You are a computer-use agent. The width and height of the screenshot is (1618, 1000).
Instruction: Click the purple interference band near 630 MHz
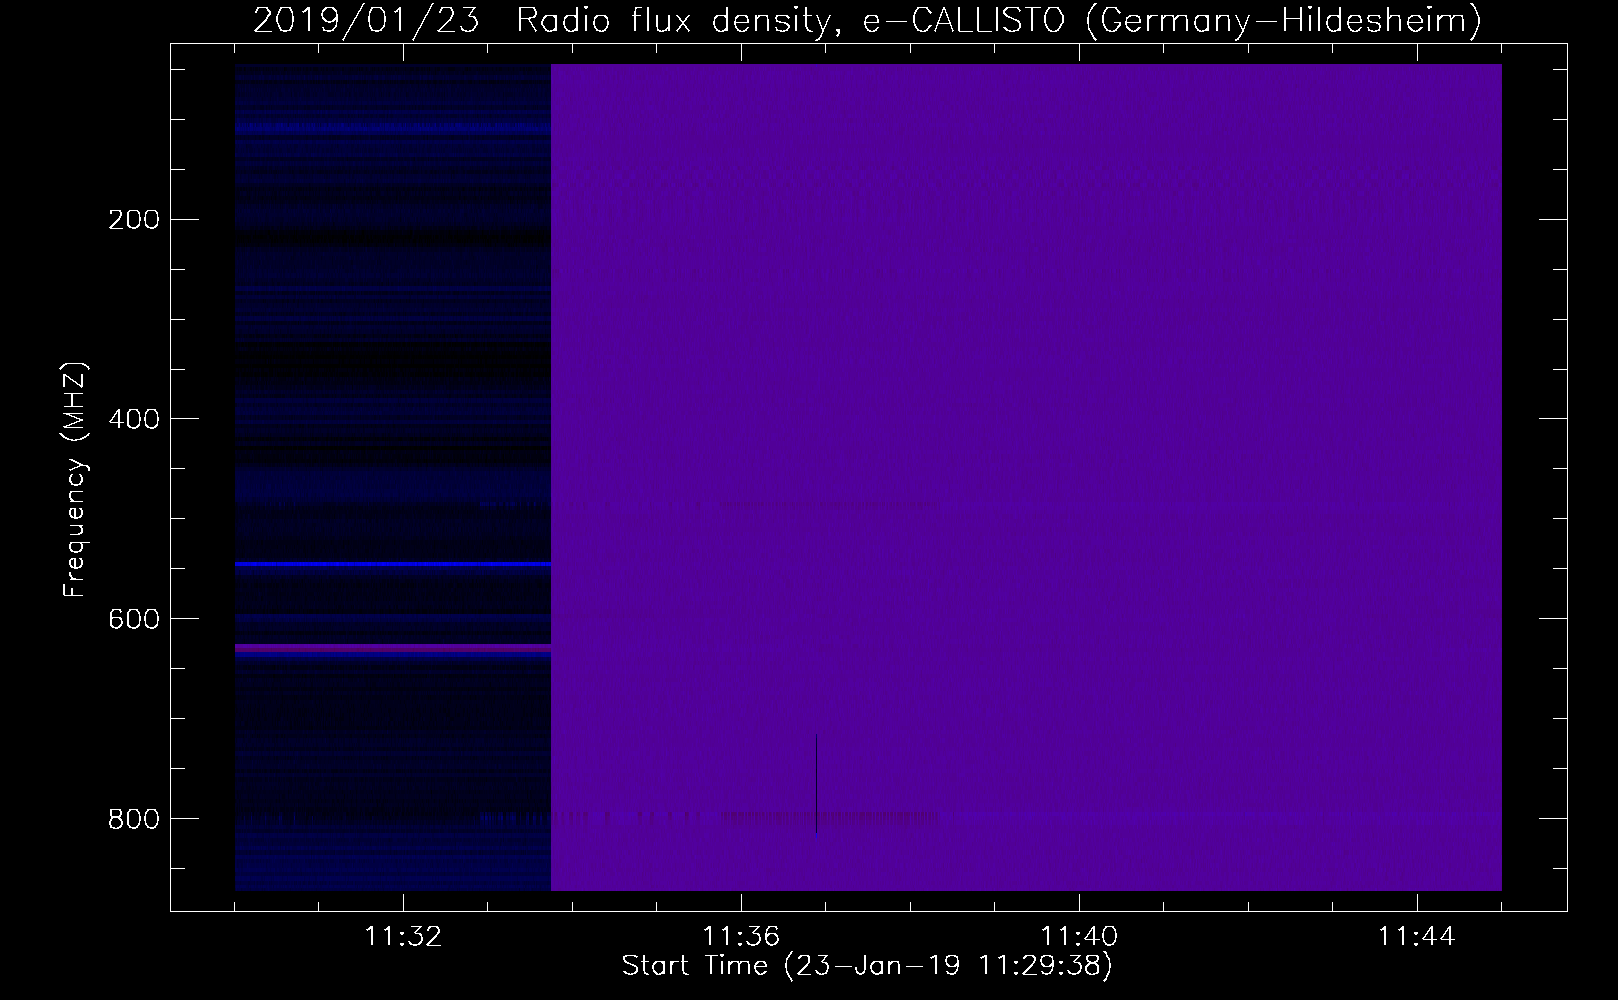pos(393,648)
